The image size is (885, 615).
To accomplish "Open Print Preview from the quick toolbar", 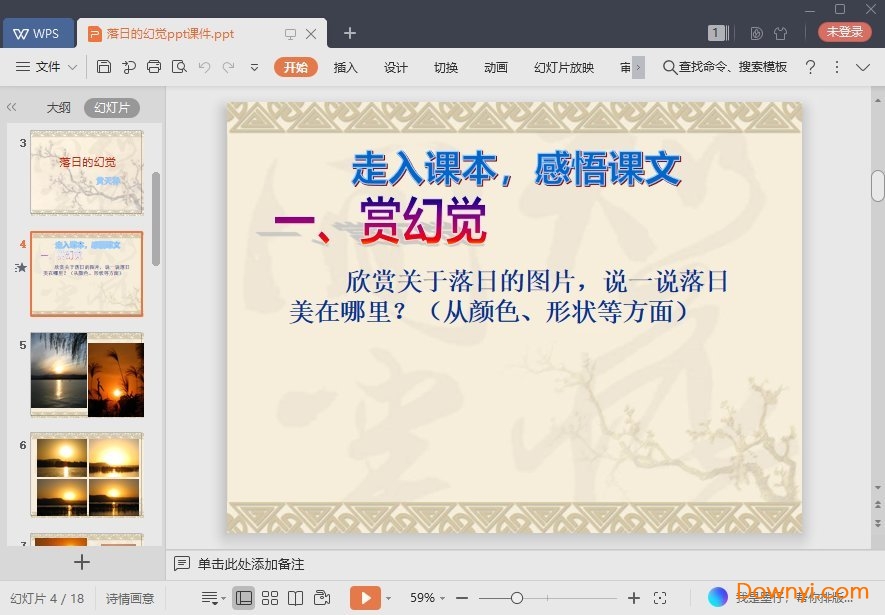I will coord(179,67).
